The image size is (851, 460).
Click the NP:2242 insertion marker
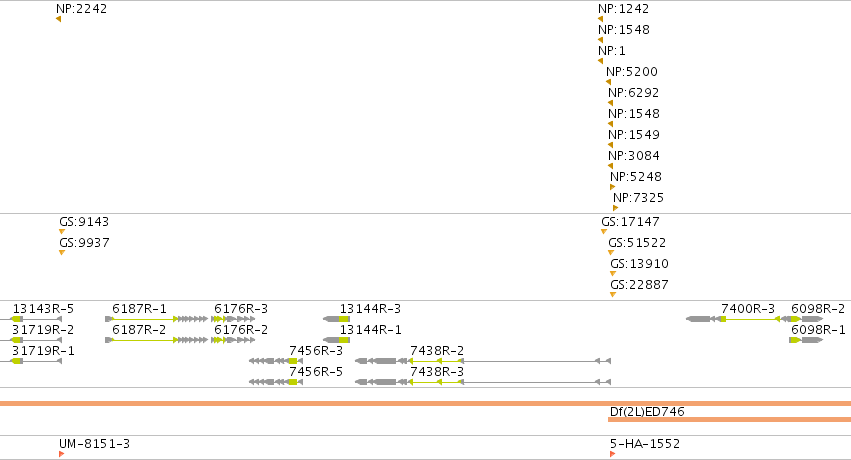pos(59,20)
